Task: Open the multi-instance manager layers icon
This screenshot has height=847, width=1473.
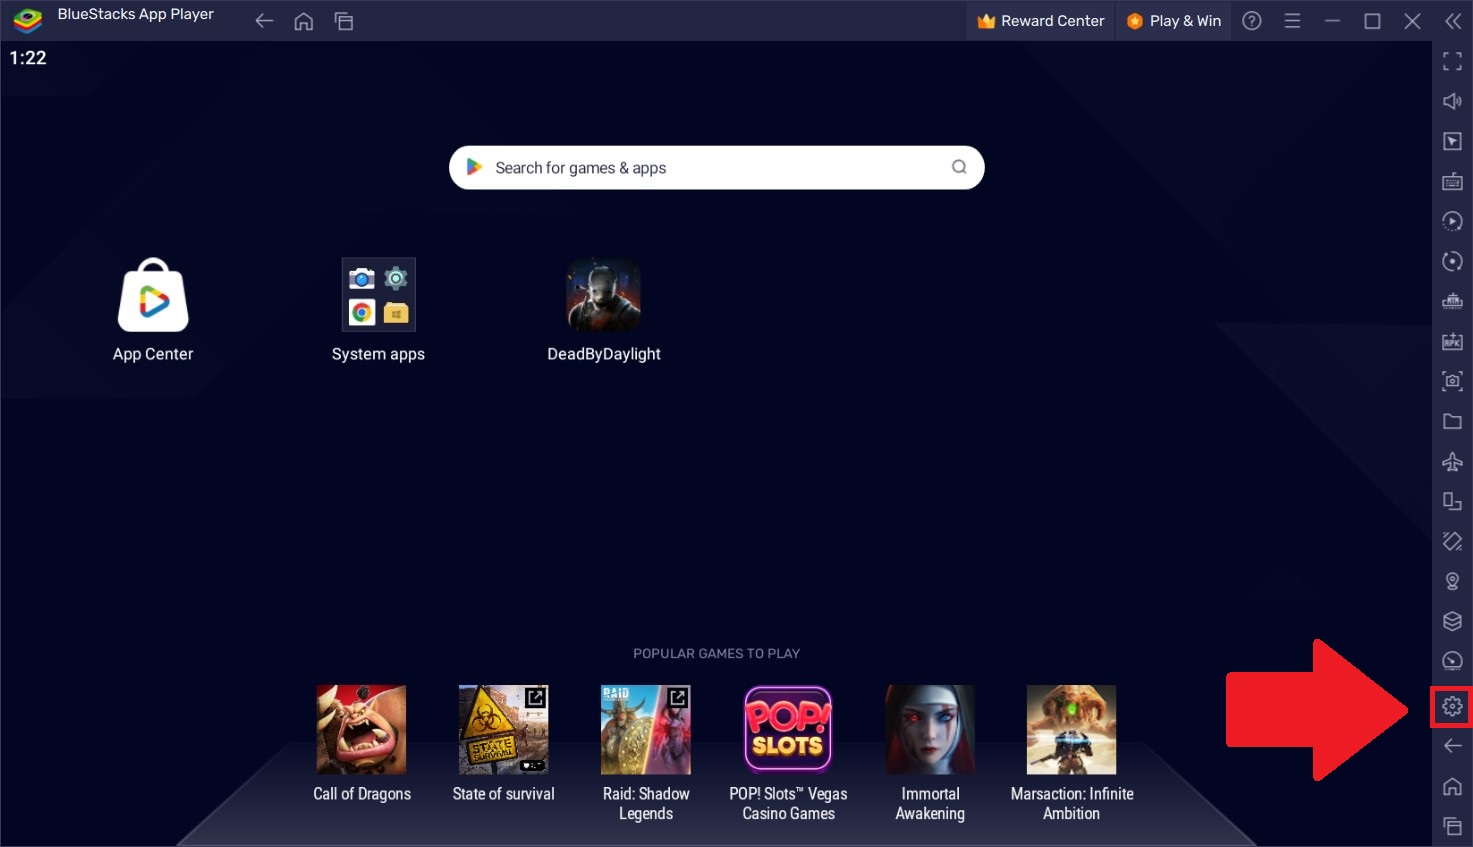Action: [1452, 621]
